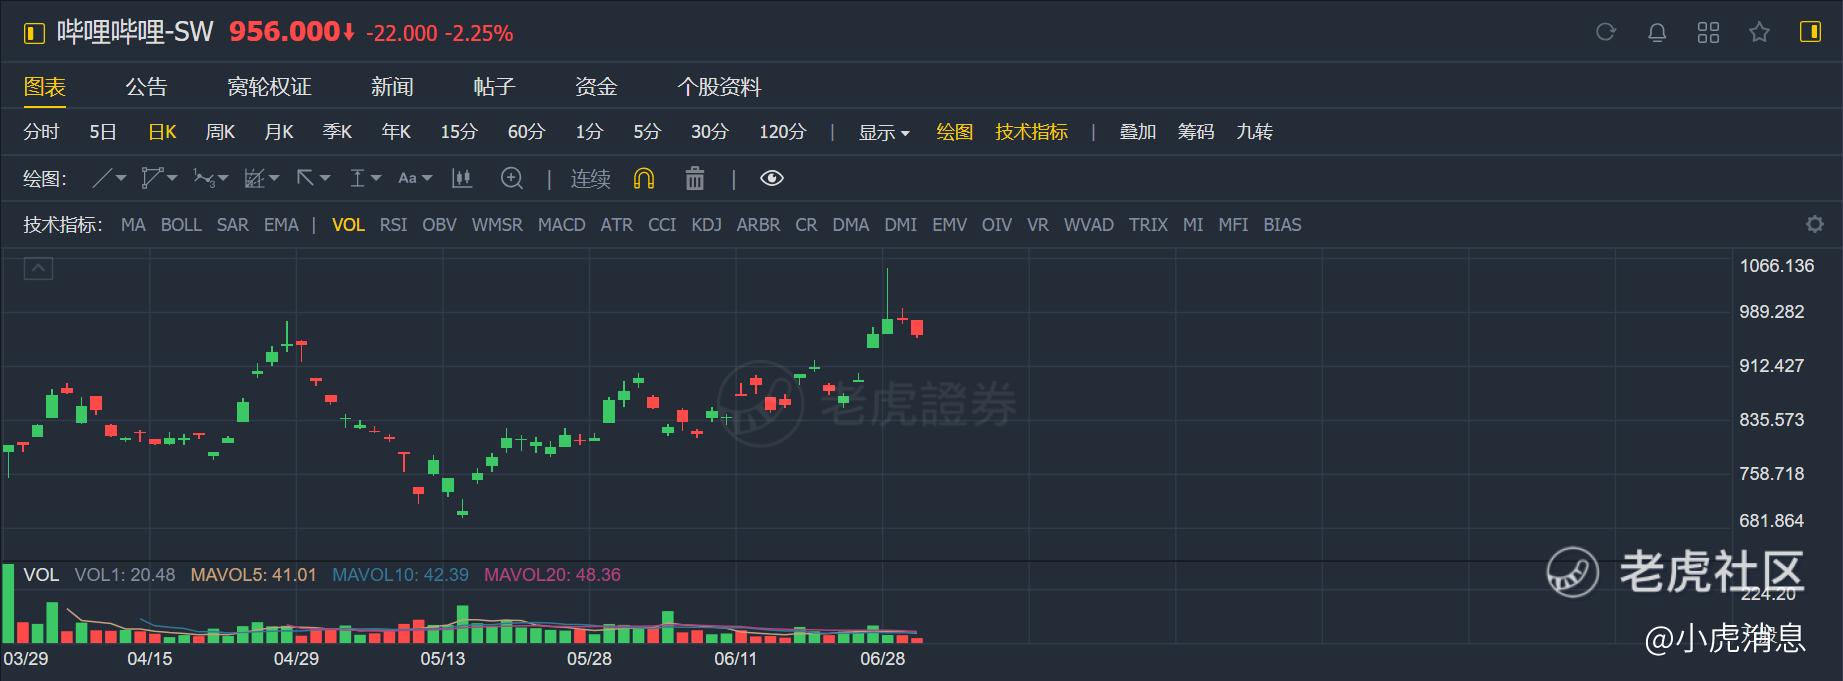Click the MAVOL5: 41.01 label
The height and width of the screenshot is (681, 1843).
pyautogui.click(x=253, y=575)
